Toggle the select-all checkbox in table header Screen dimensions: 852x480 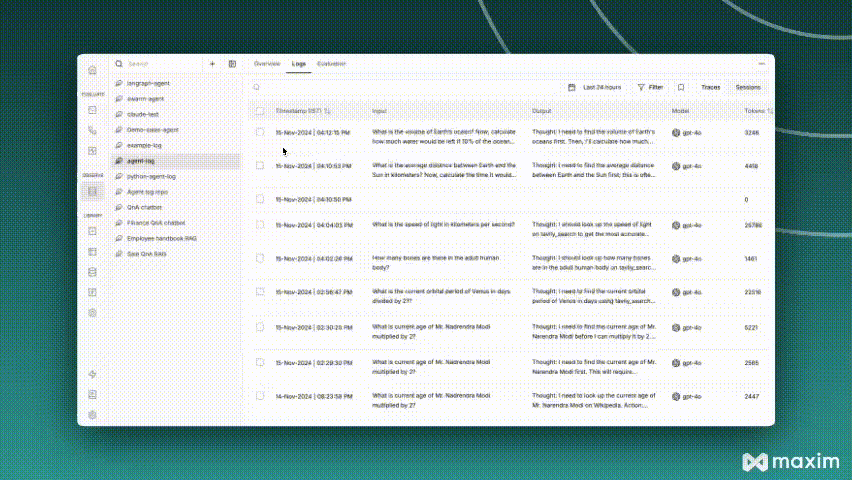260,111
